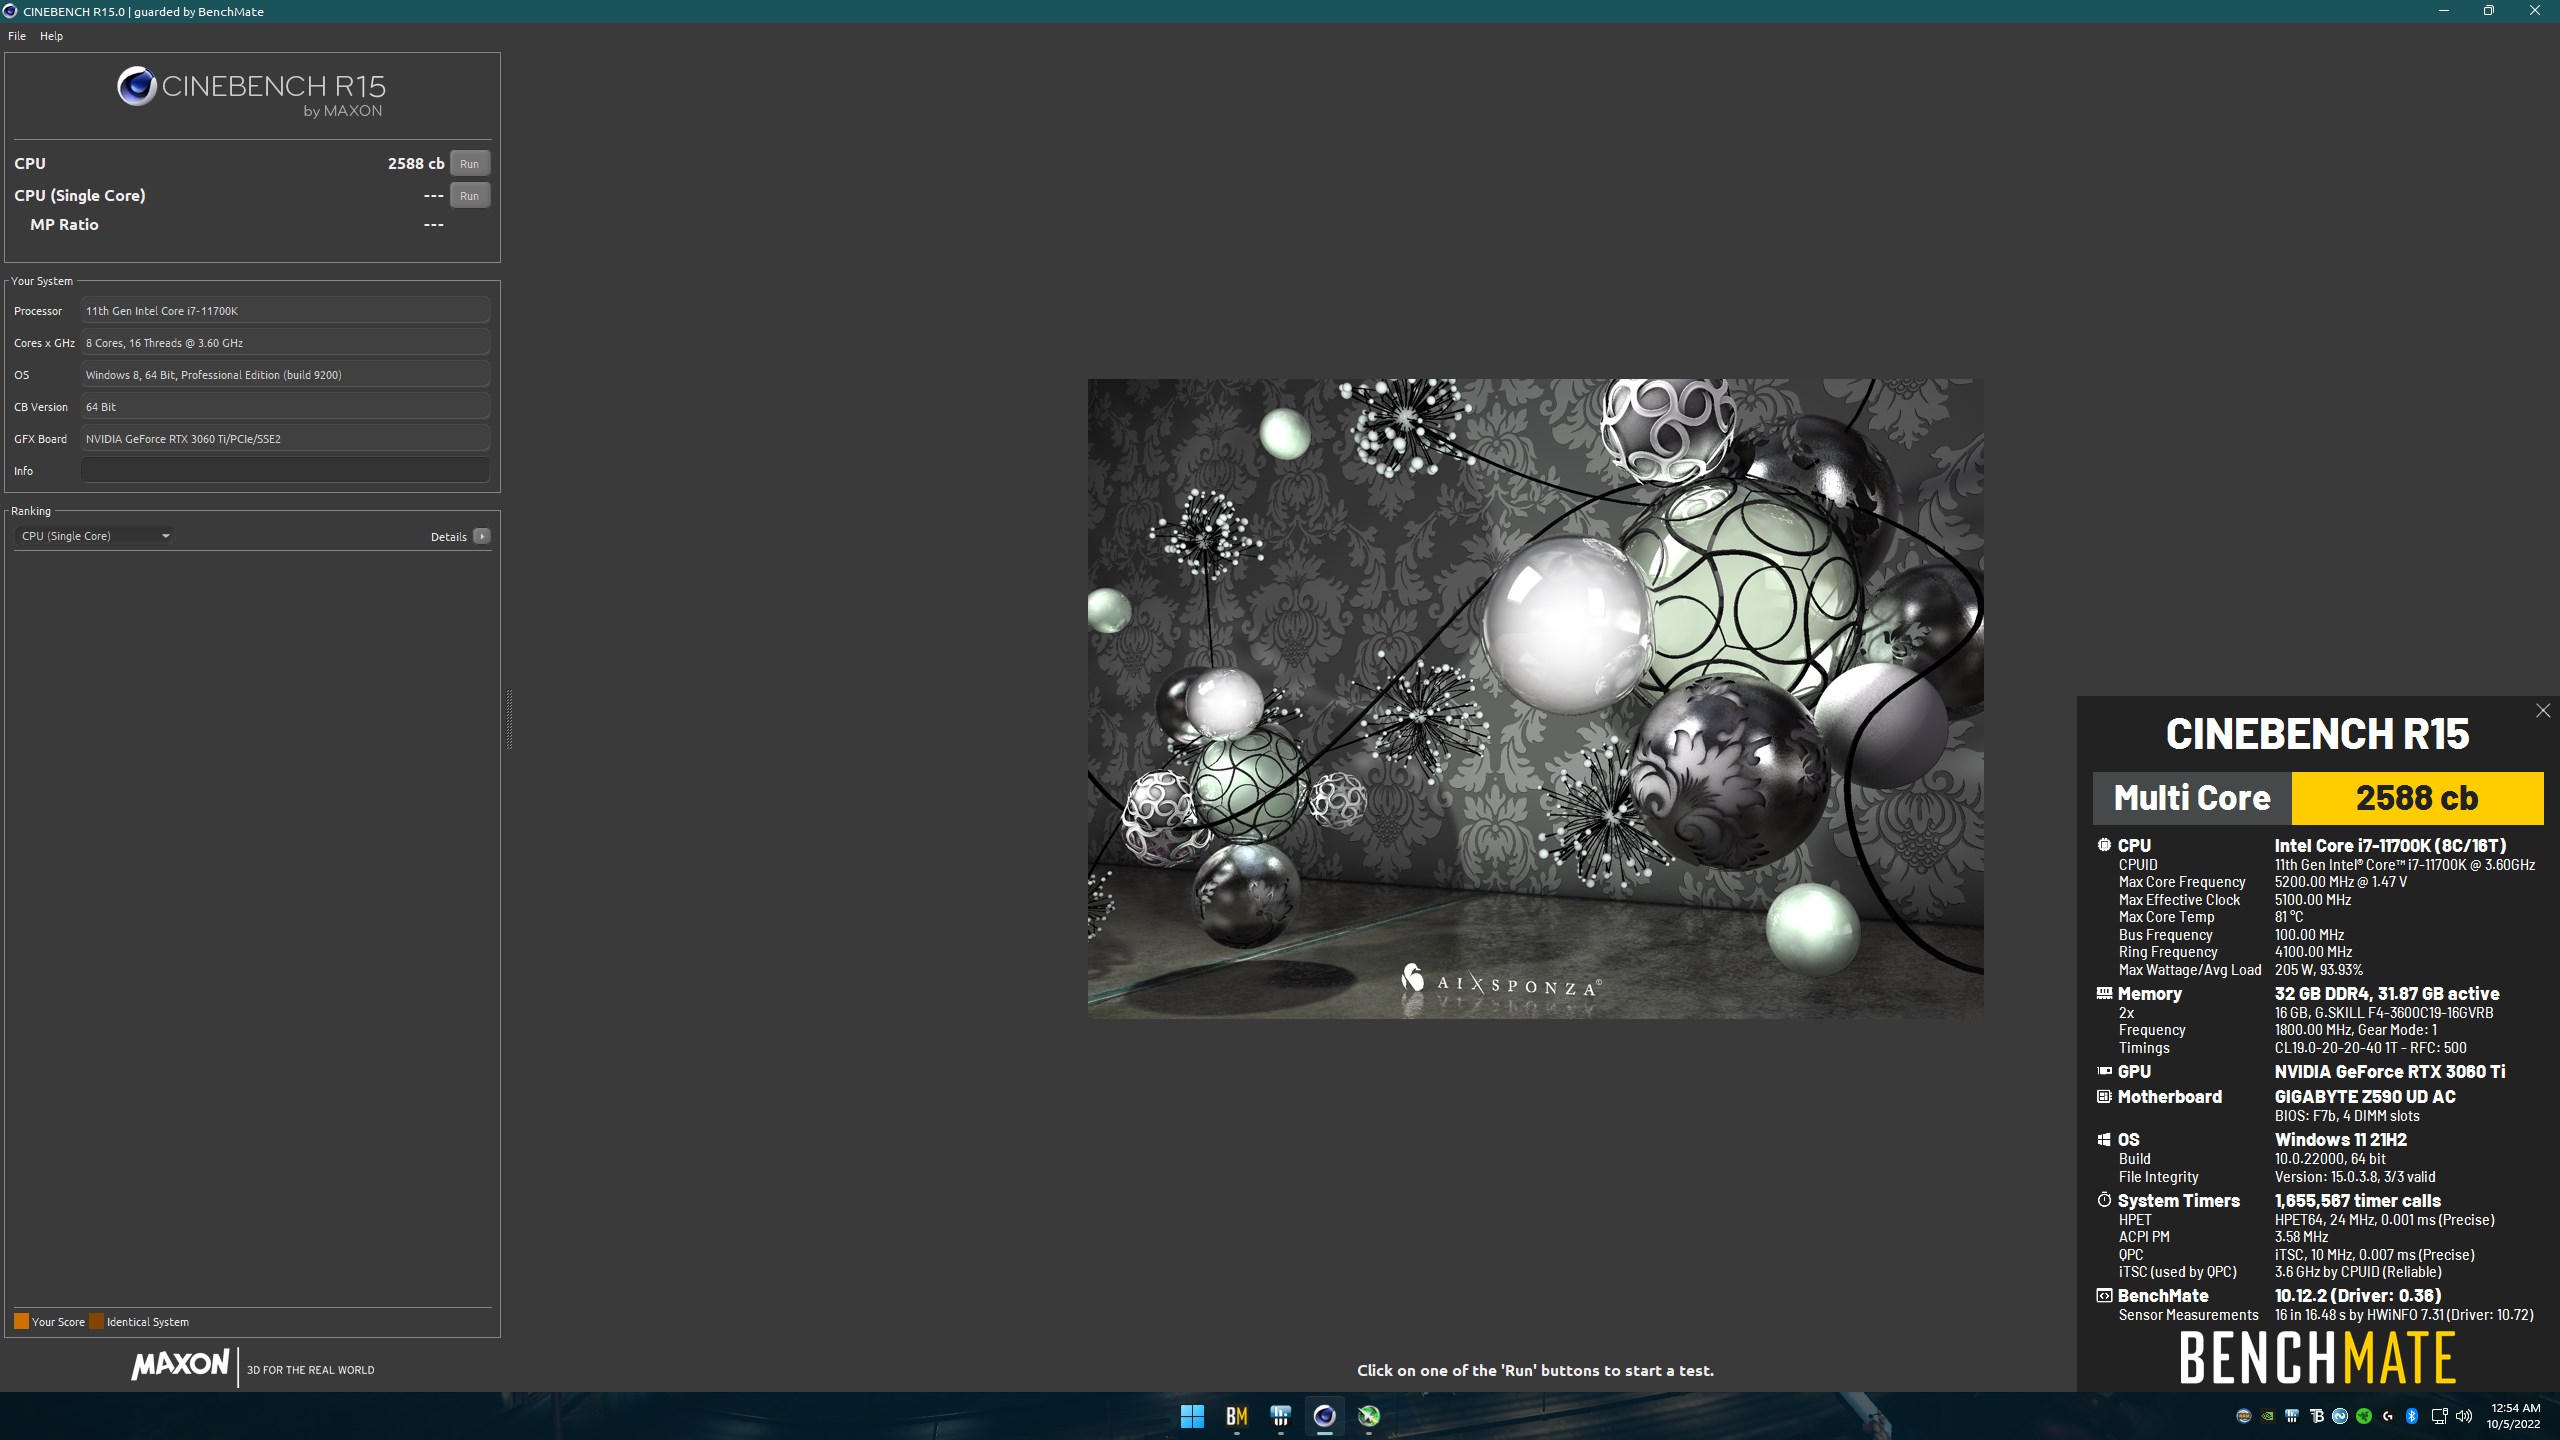Click the Max Core Frequency 5200.00 MHz value

click(x=2341, y=882)
